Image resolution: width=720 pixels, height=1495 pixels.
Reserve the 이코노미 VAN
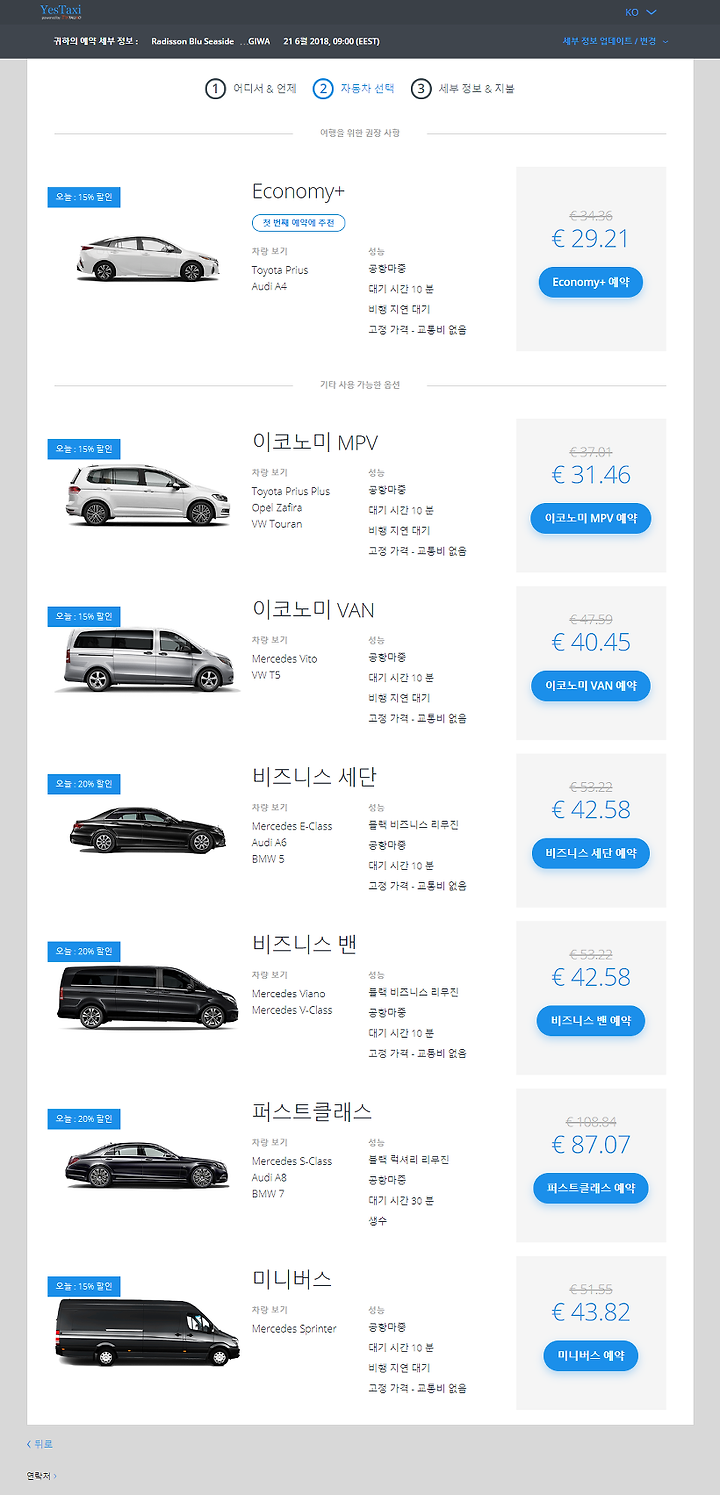click(x=591, y=686)
